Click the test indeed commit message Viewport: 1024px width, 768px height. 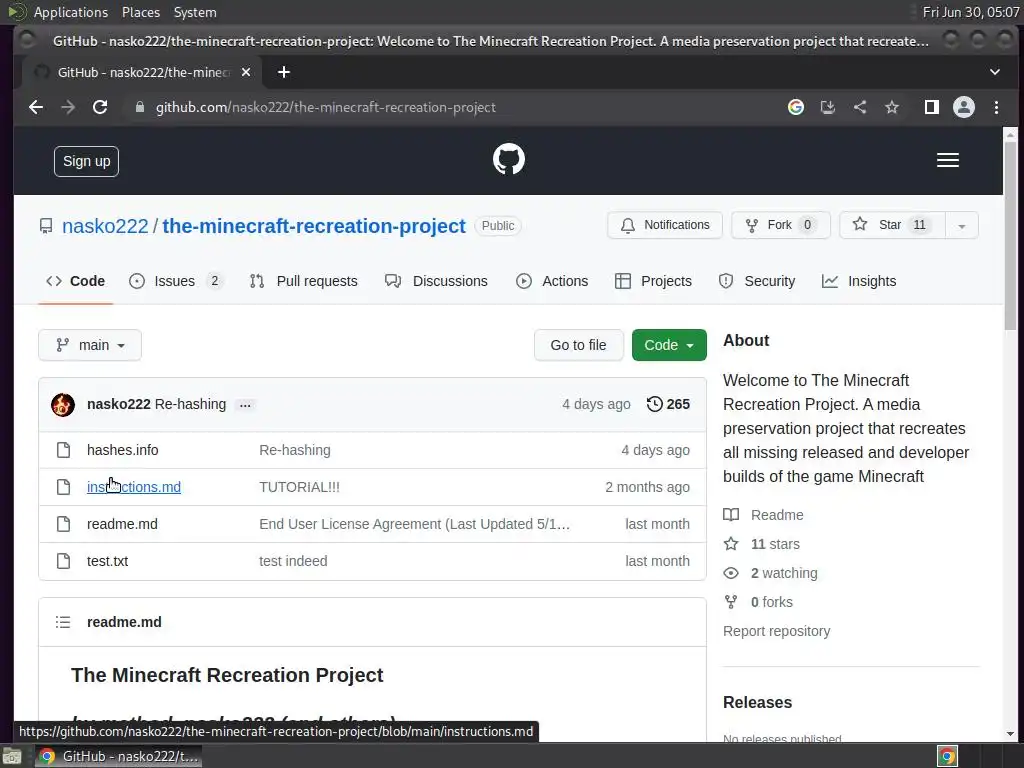click(x=293, y=562)
